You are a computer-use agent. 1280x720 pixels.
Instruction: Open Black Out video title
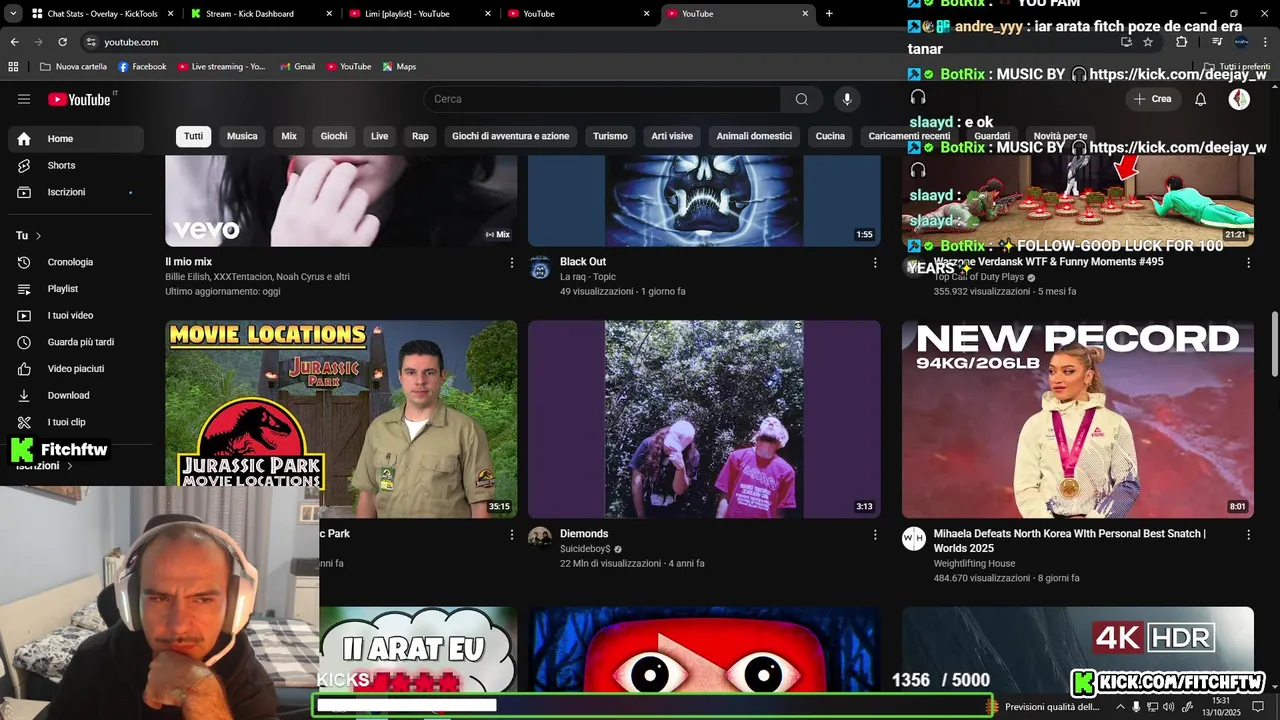click(583, 262)
